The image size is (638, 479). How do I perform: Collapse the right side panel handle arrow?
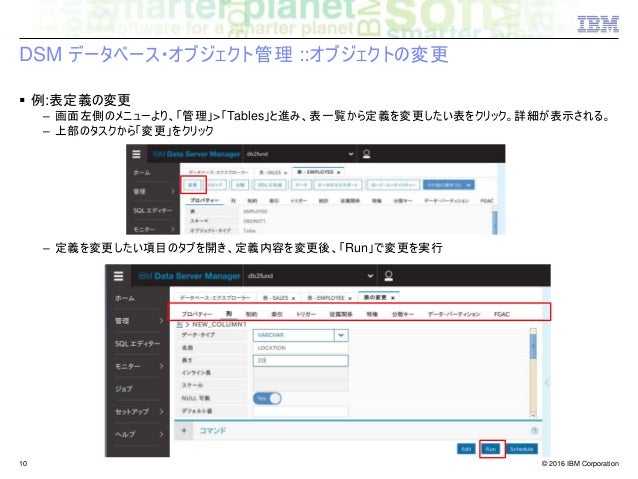[x=547, y=383]
